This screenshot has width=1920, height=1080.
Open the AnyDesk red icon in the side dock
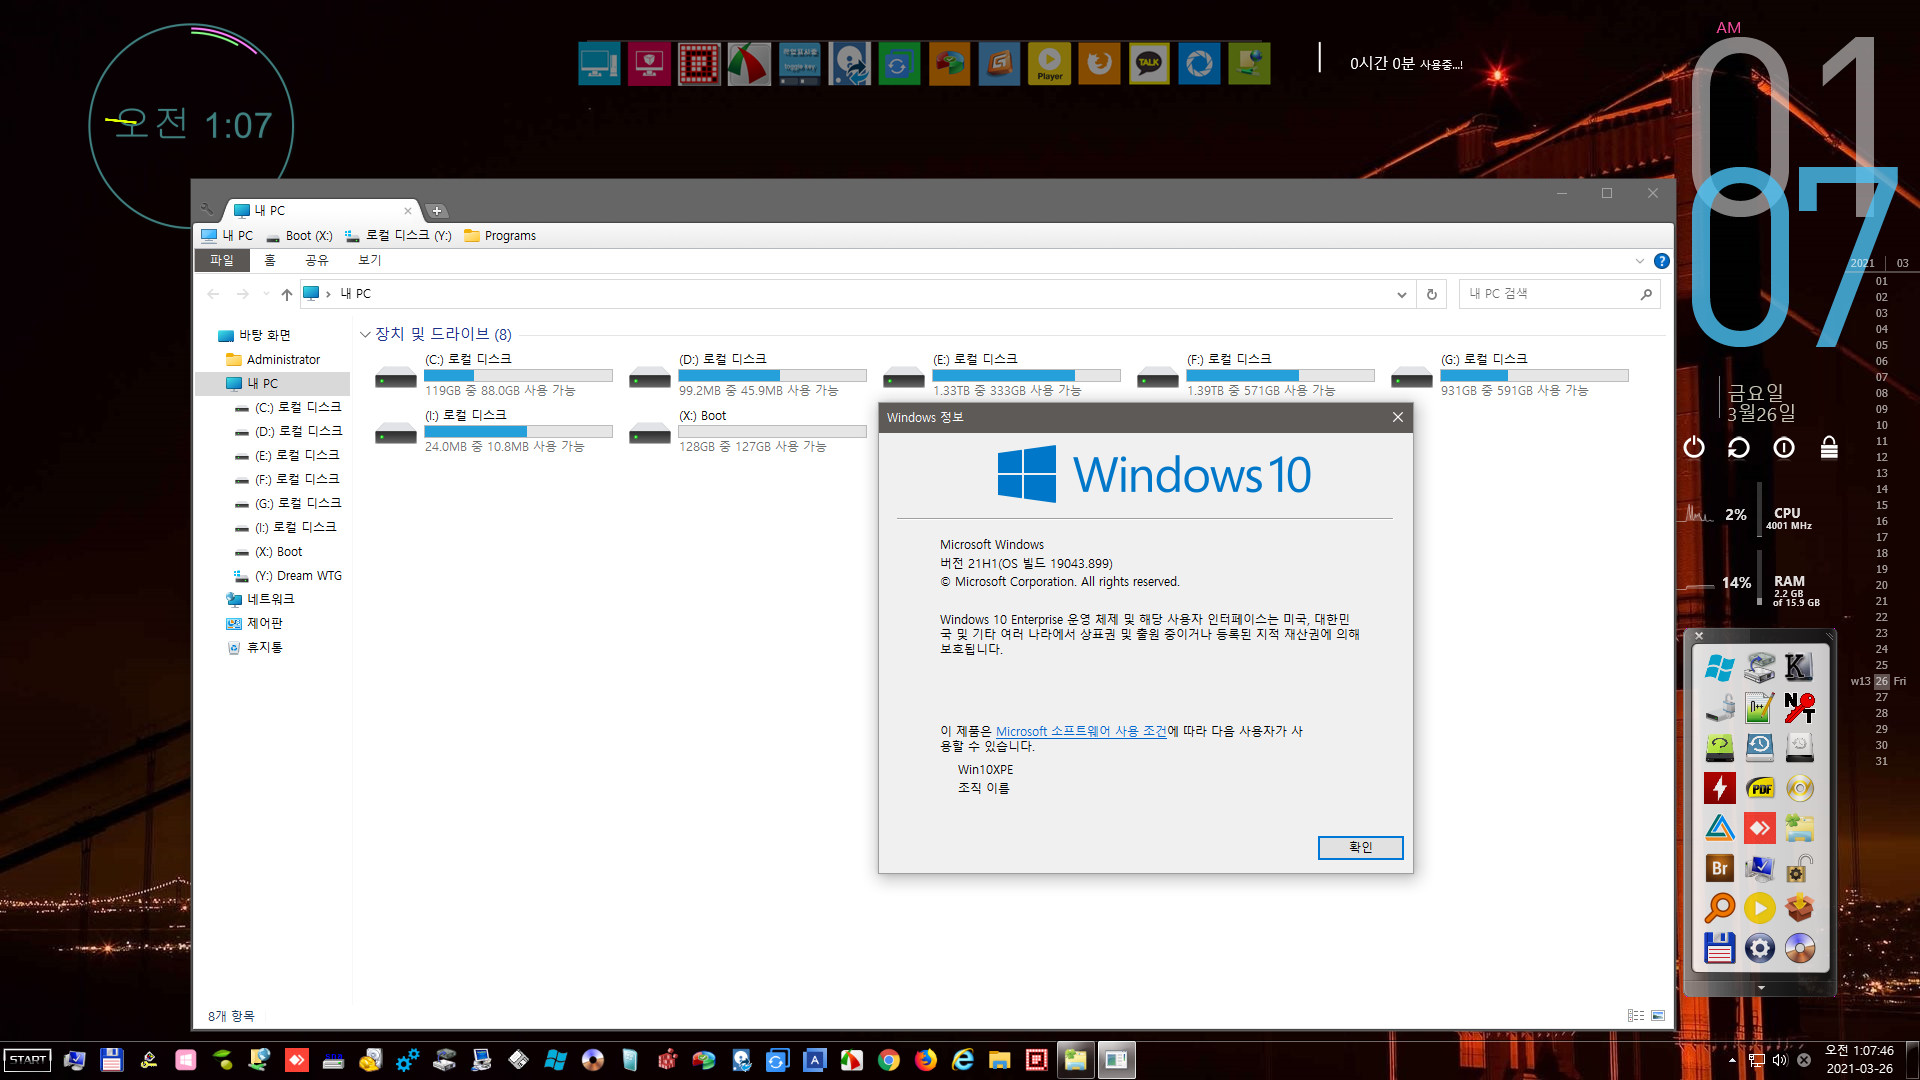[1760, 828]
